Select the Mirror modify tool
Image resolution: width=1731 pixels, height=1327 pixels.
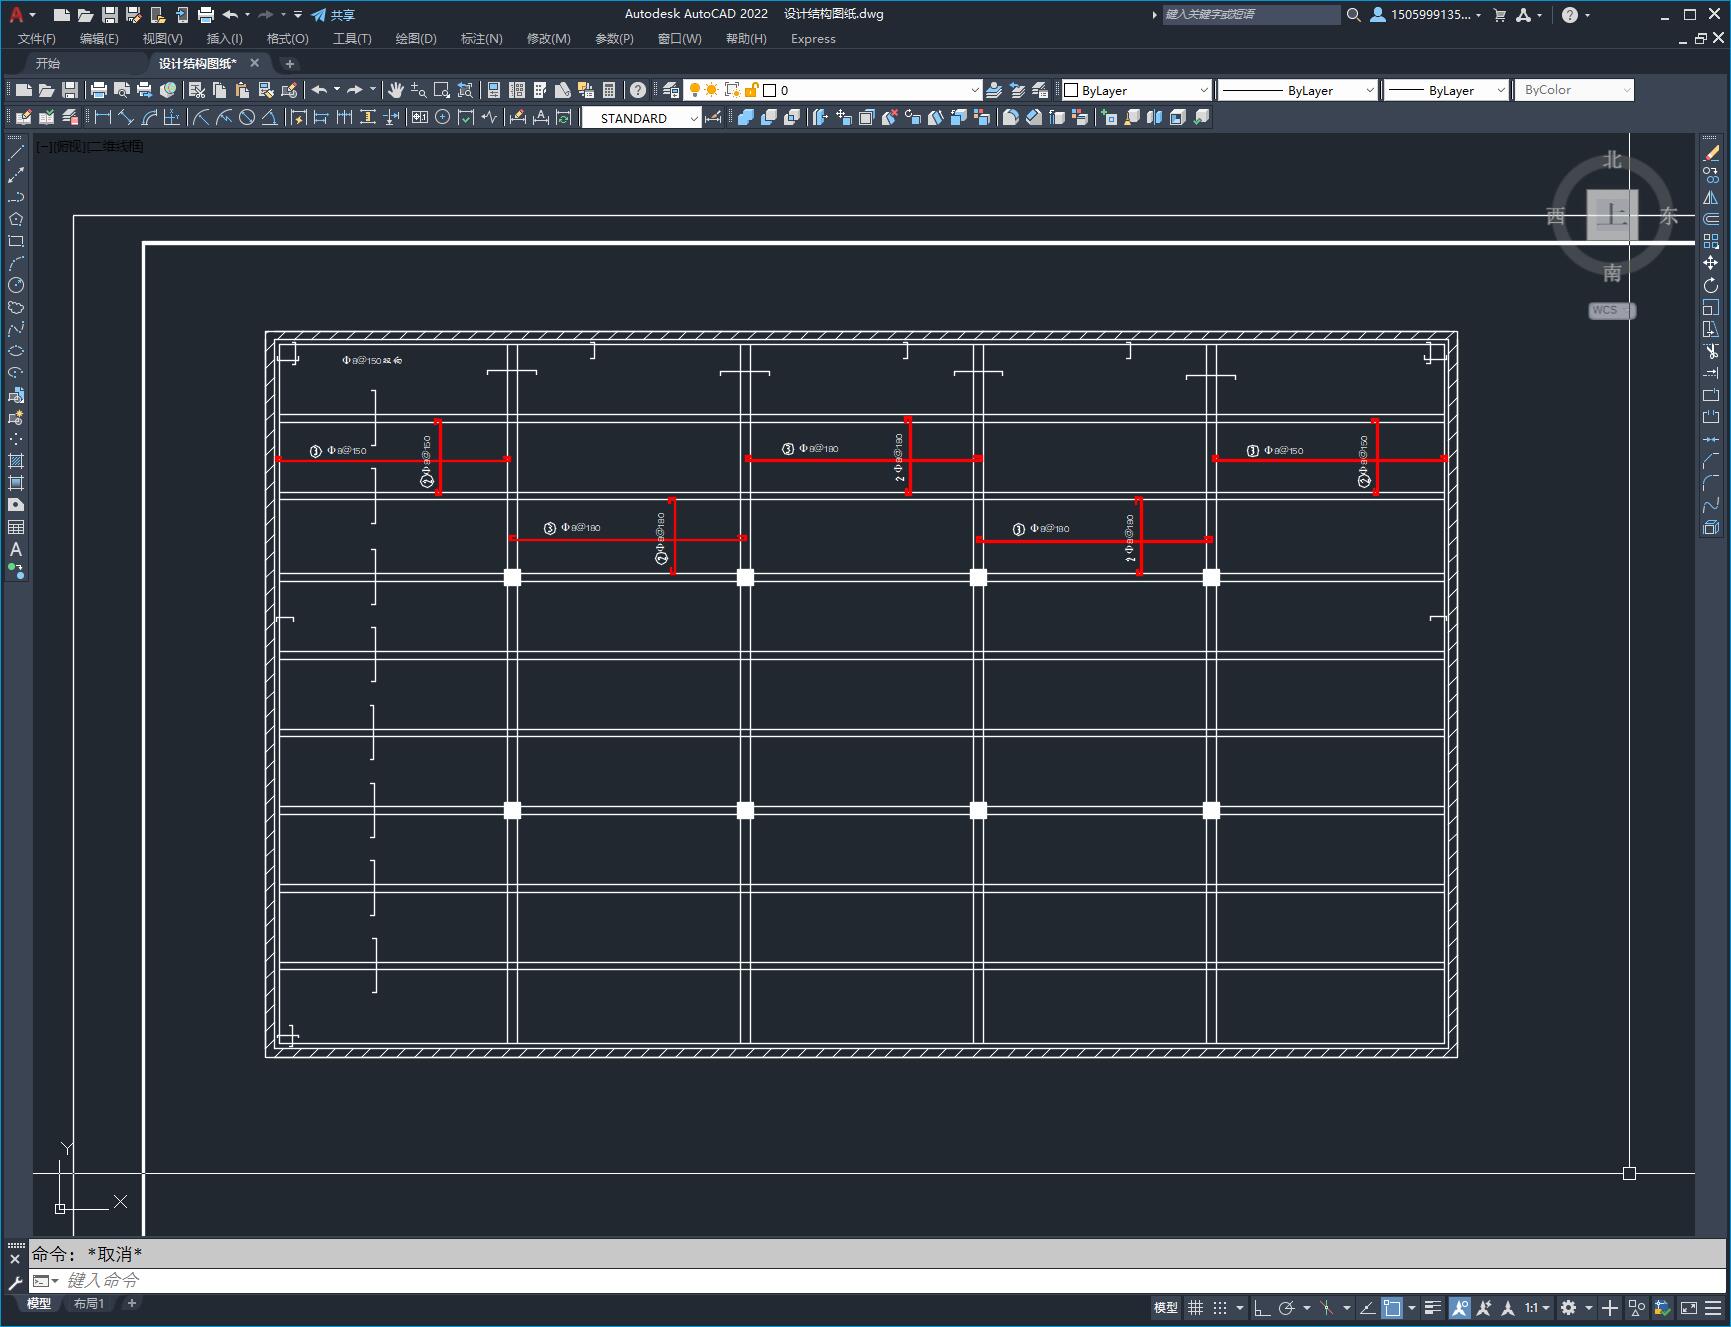pyautogui.click(x=1711, y=197)
